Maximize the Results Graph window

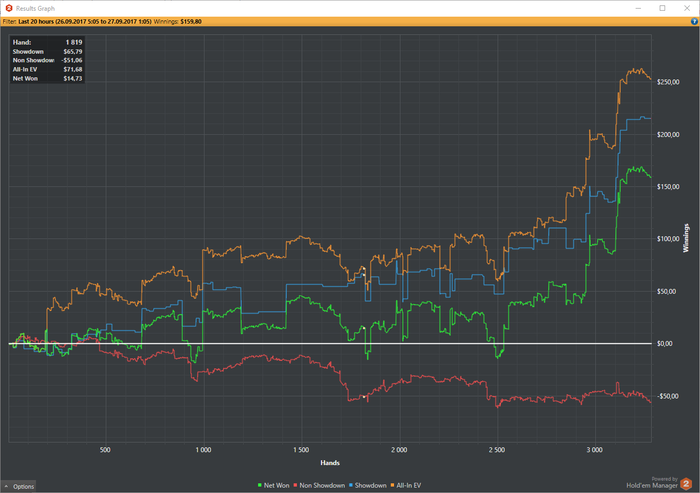[x=662, y=8]
